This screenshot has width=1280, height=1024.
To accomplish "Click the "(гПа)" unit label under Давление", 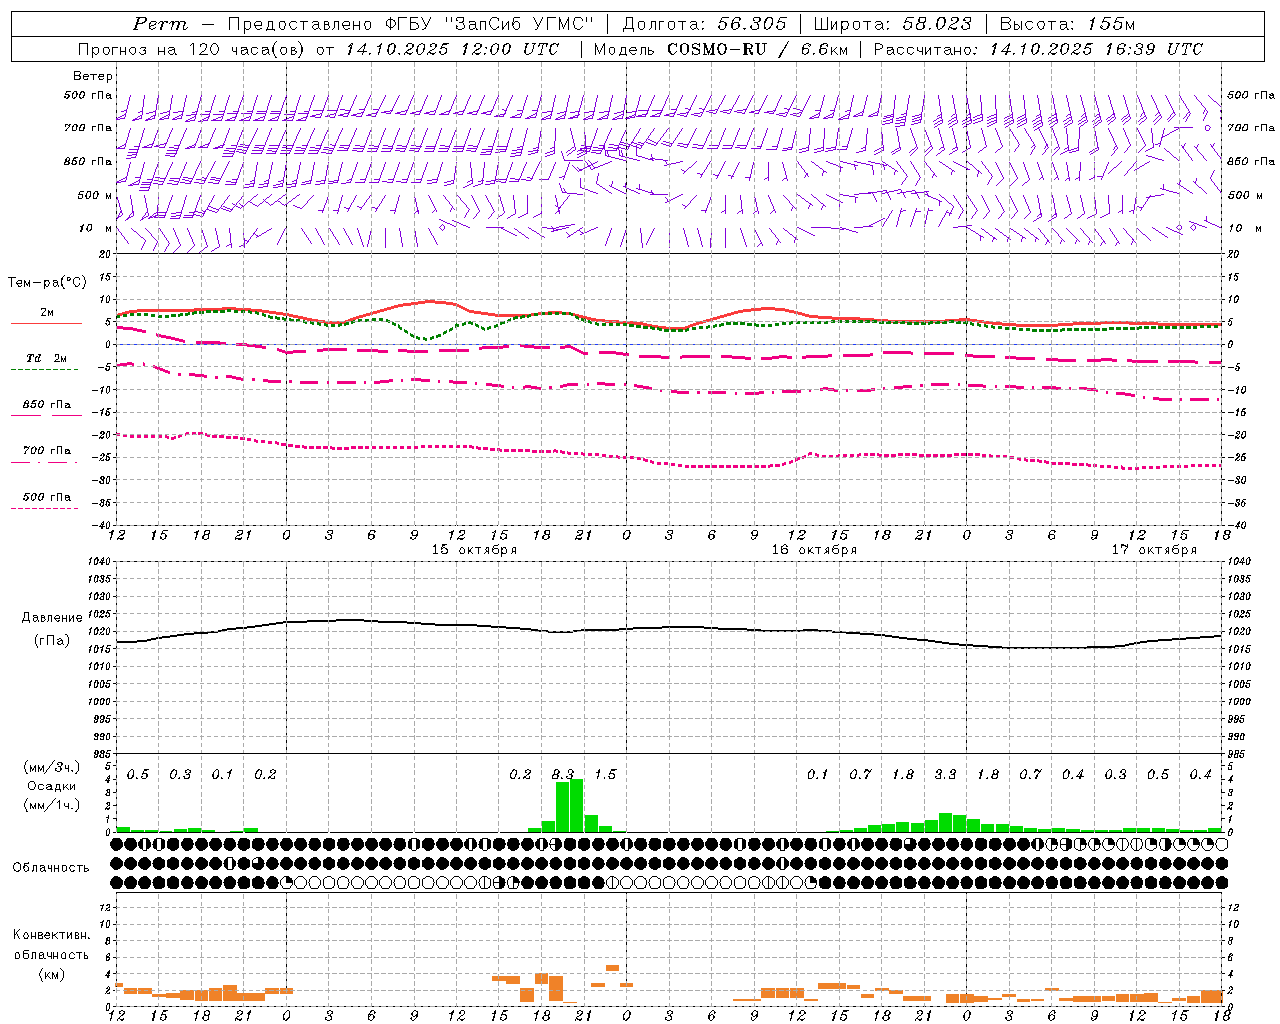I will tap(51, 641).
